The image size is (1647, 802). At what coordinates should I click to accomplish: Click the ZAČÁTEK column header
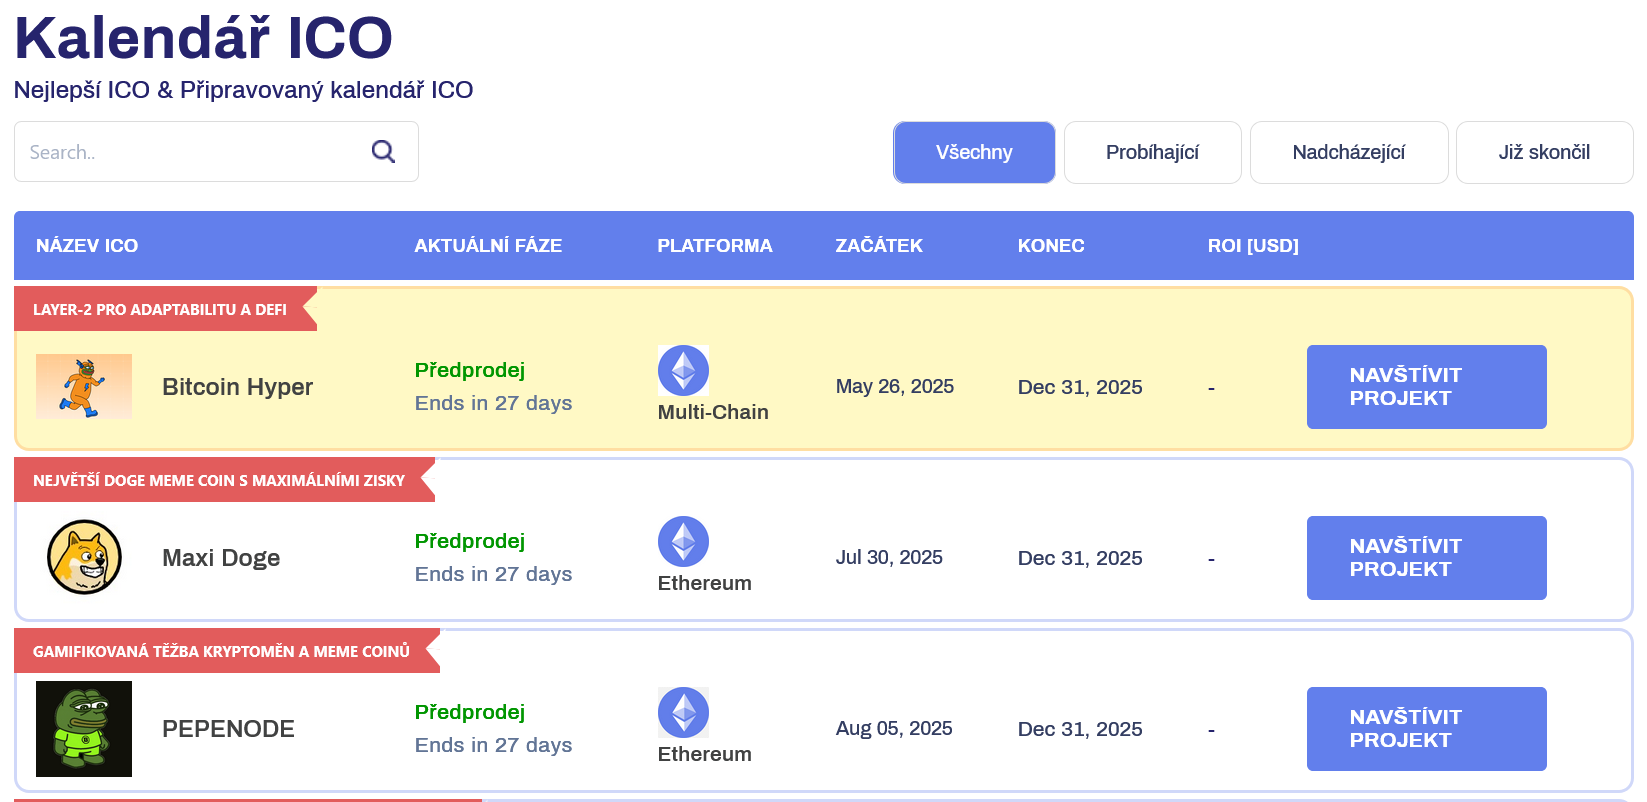tap(879, 246)
